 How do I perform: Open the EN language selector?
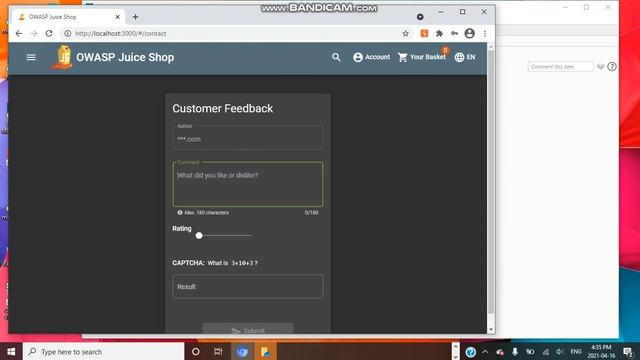[465, 57]
